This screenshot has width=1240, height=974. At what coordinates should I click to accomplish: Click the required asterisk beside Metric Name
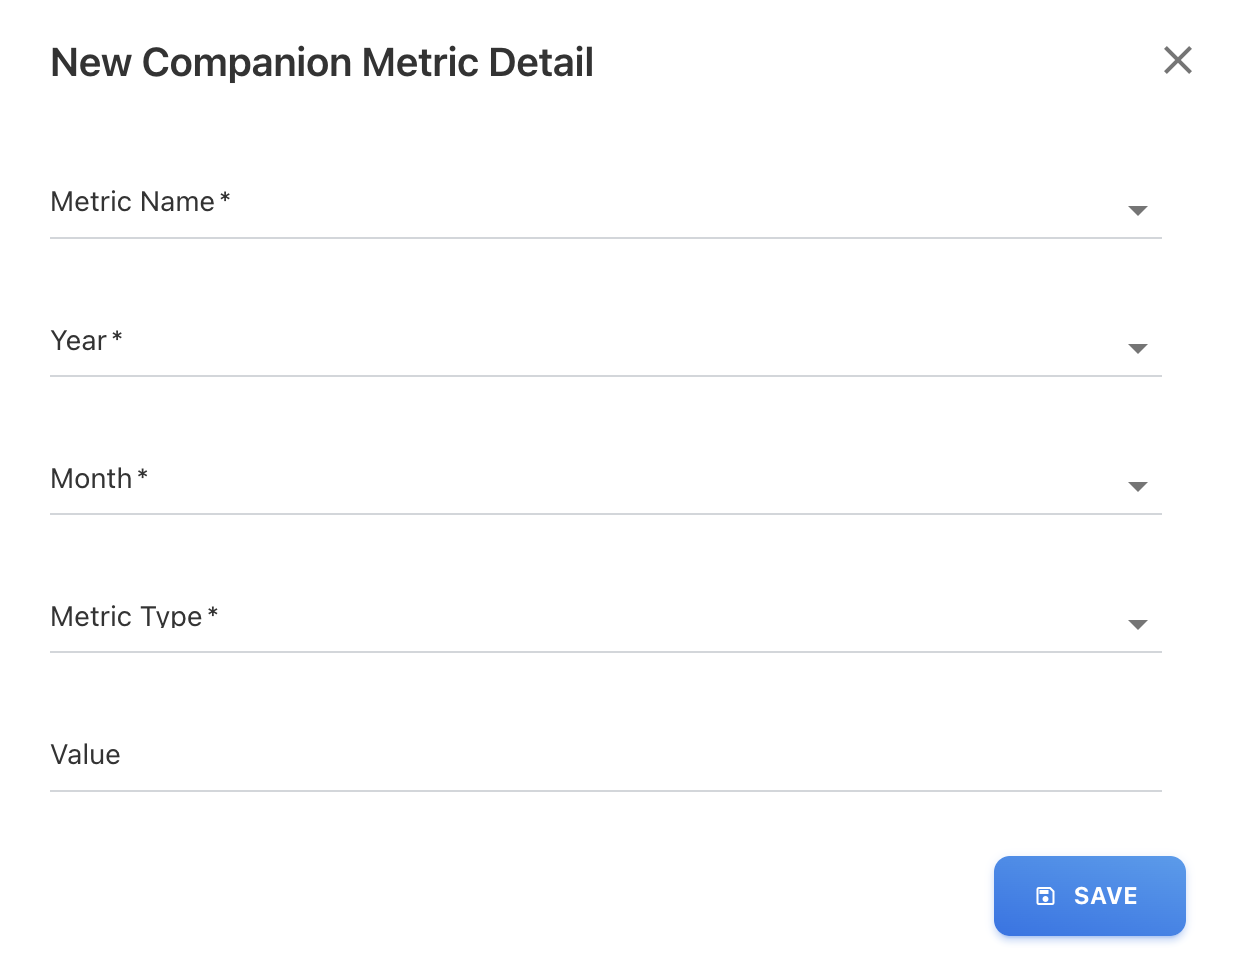click(x=225, y=199)
